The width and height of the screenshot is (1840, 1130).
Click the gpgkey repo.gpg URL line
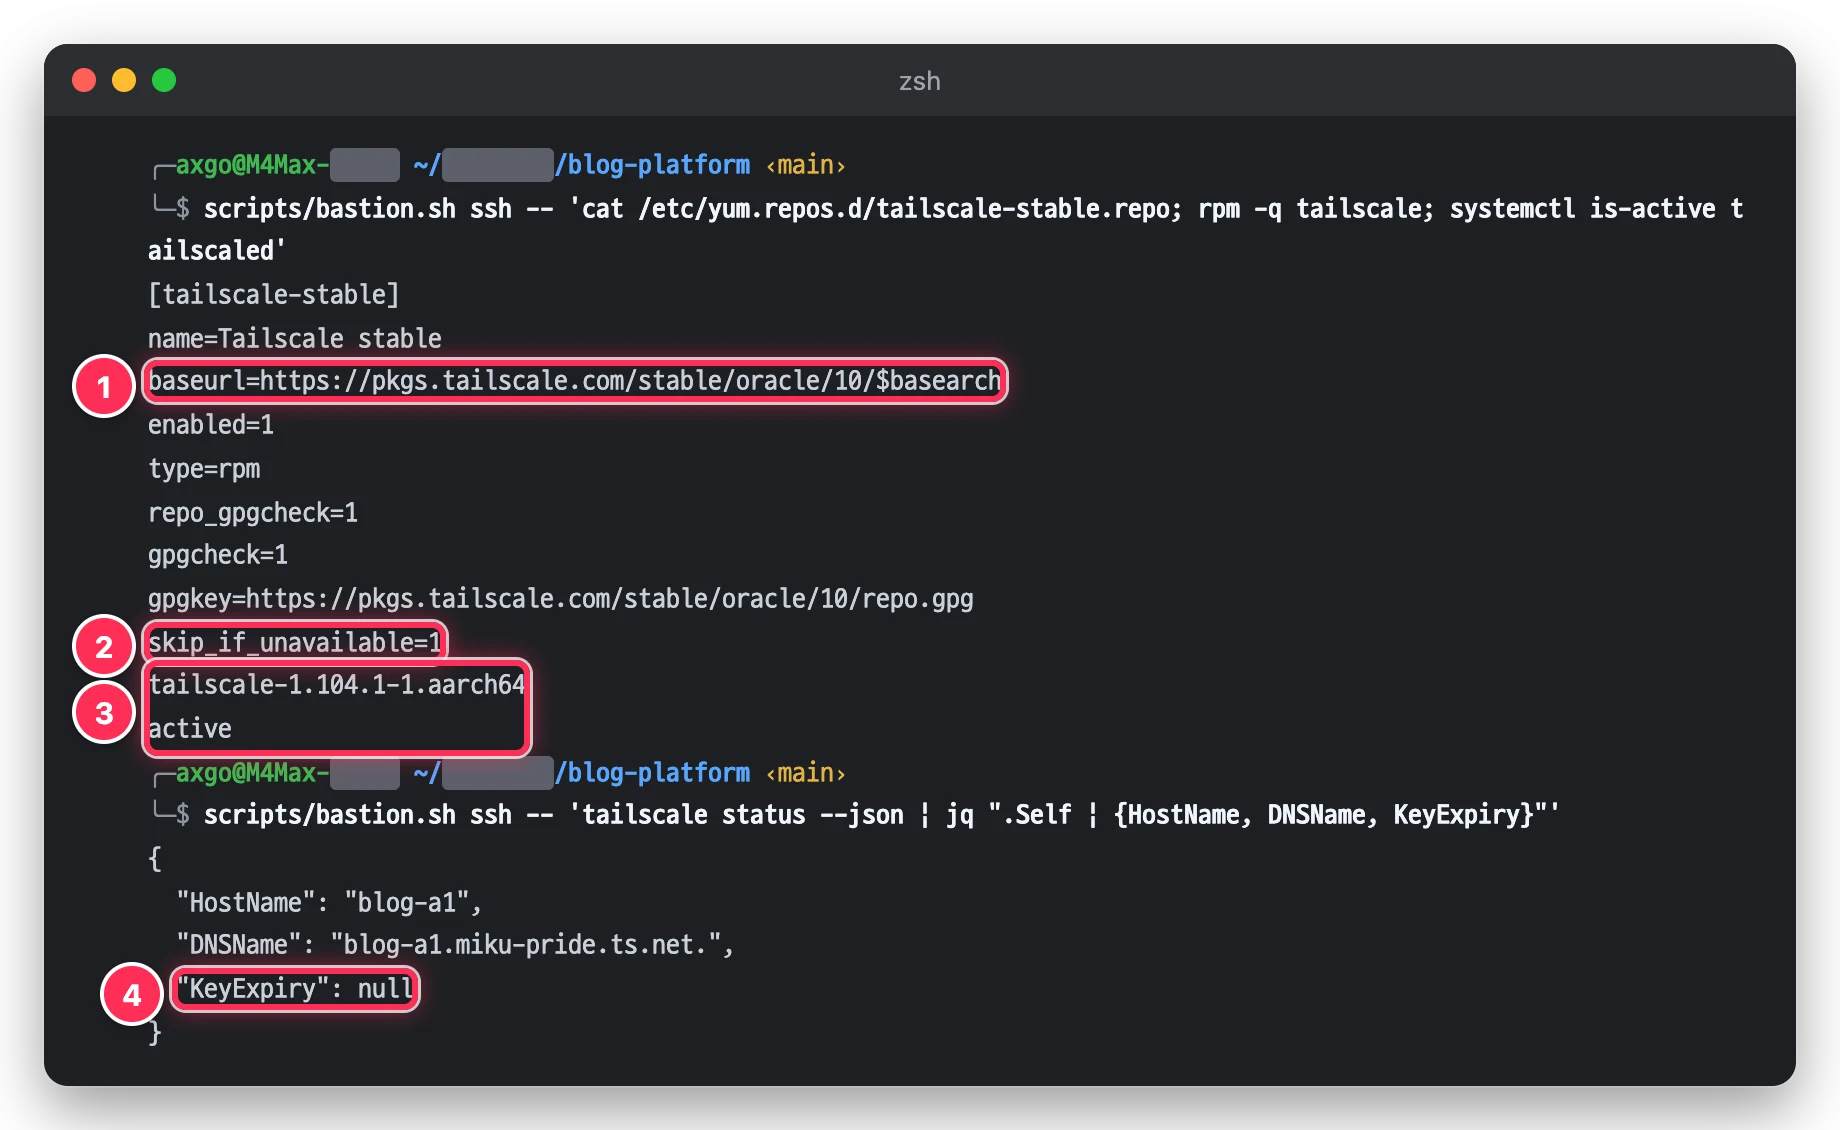click(561, 599)
